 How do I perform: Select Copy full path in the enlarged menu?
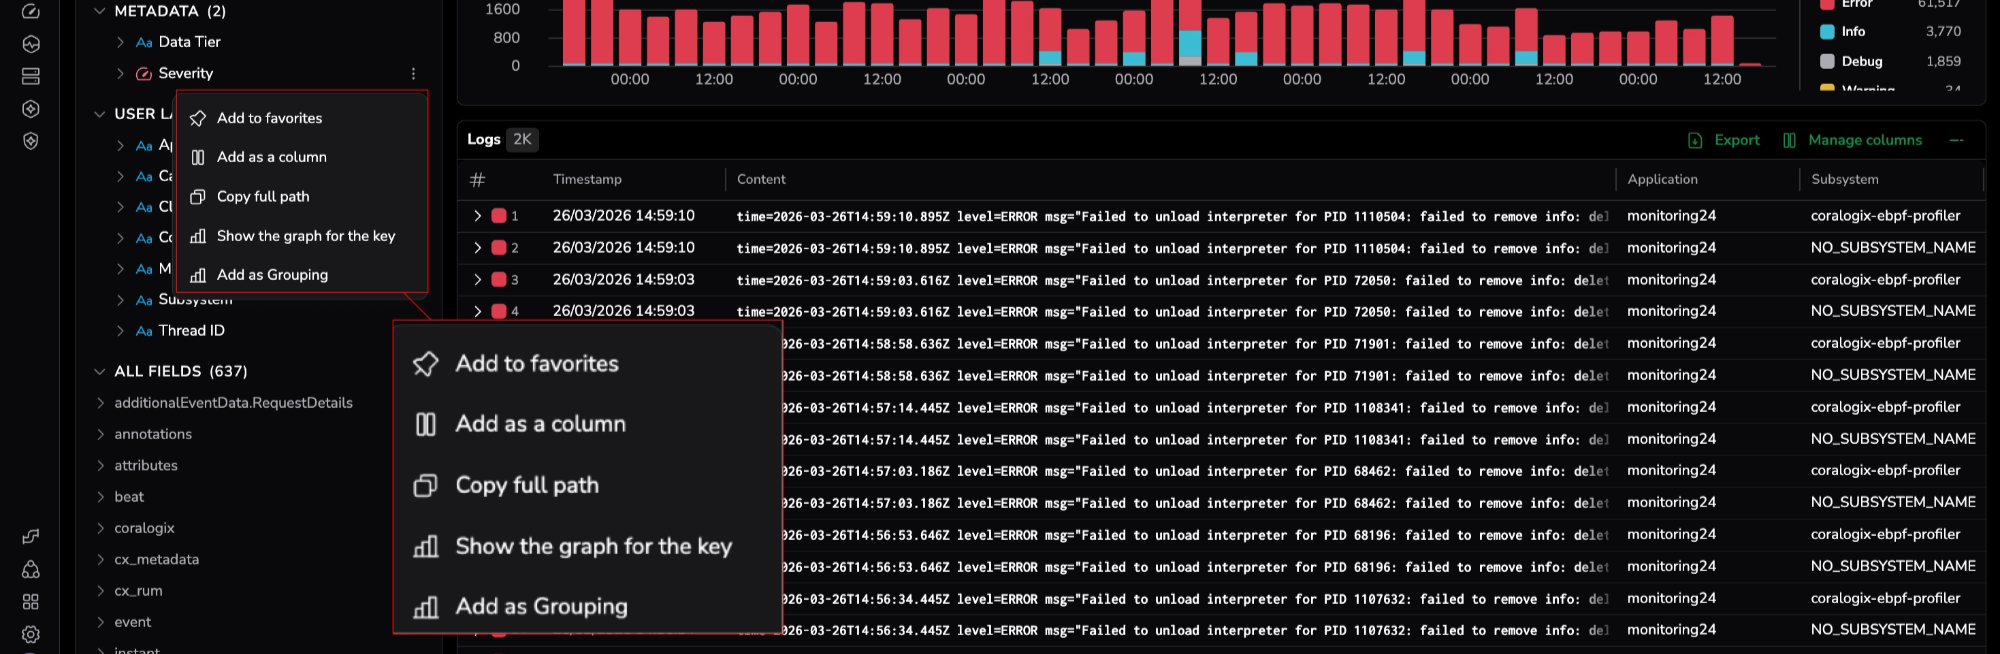coord(527,485)
